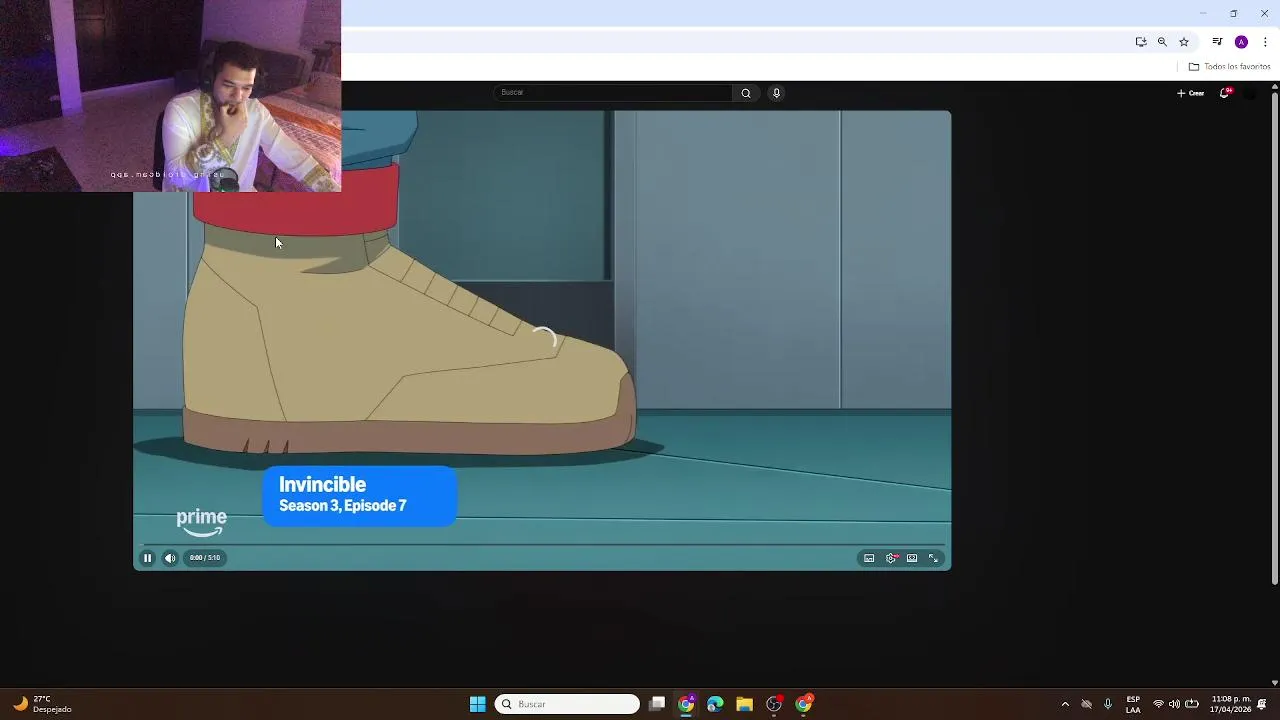
Task: Mute the video player volume
Action: (170, 558)
